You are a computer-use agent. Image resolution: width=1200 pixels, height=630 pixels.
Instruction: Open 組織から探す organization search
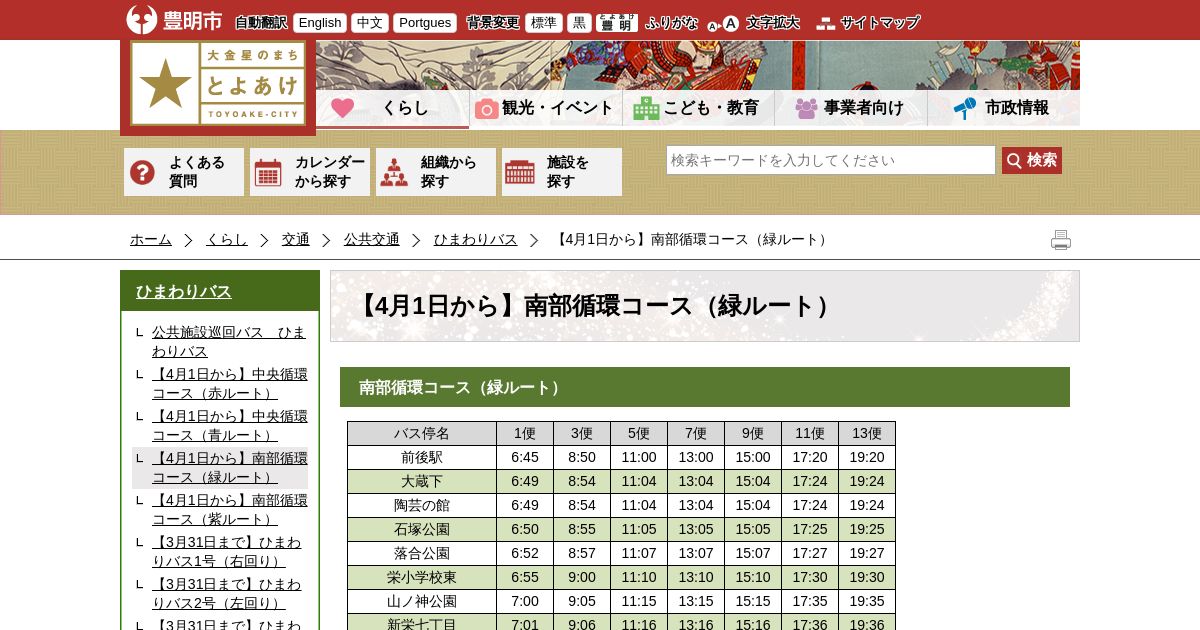pyautogui.click(x=436, y=172)
